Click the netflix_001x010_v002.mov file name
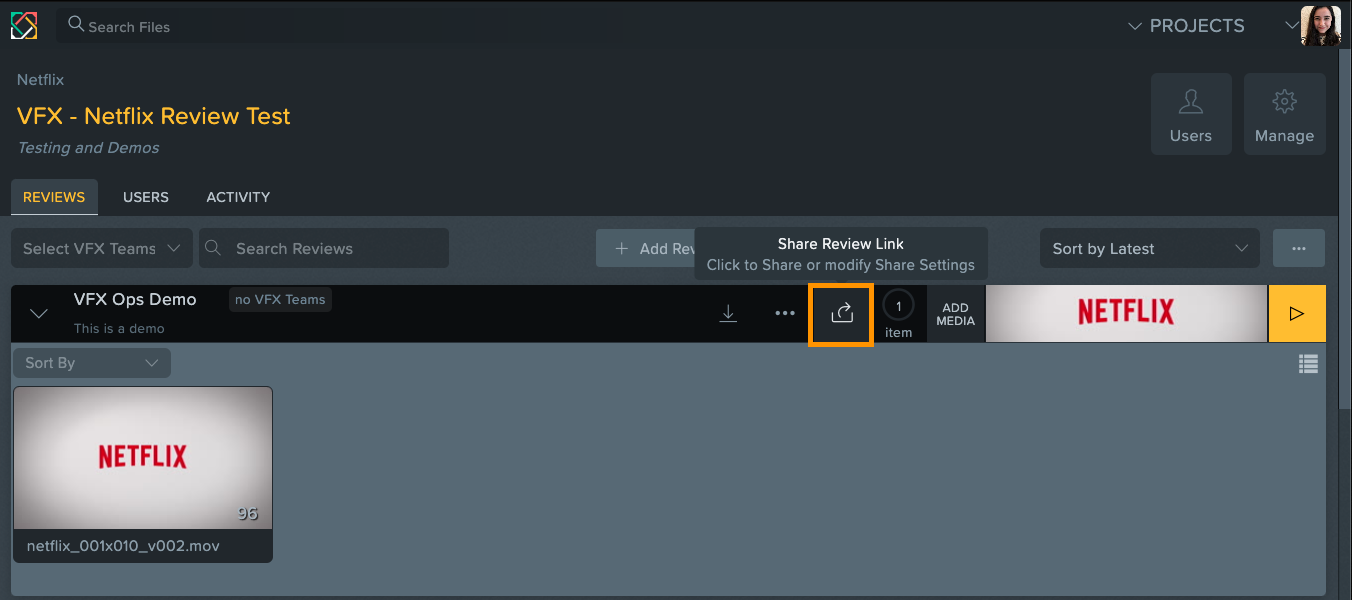The image size is (1352, 600). tap(123, 546)
